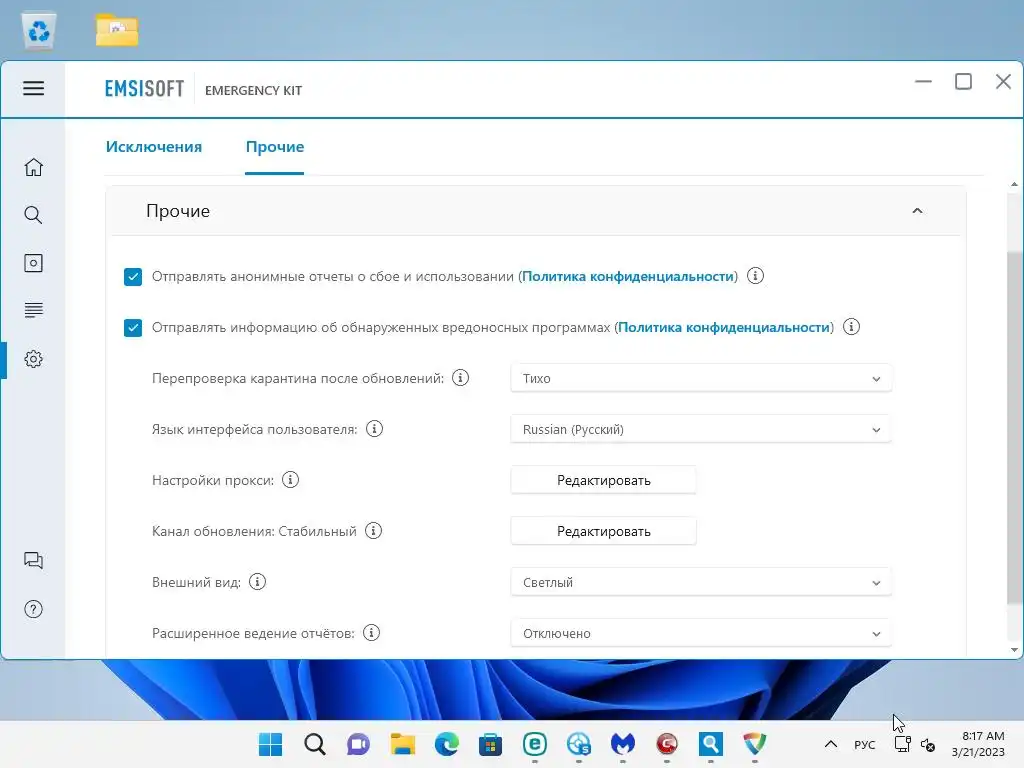The width and height of the screenshot is (1024, 768).
Task: Open File Explorer from taskbar
Action: [403, 744]
